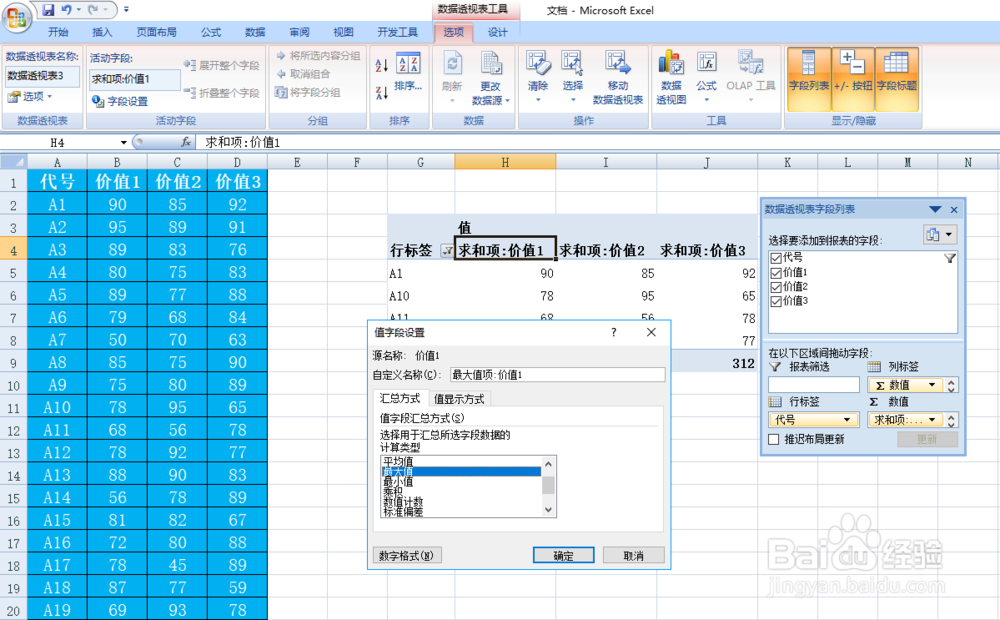Viewport: 1000px width, 620px height.
Task: Open the 数据 ribbon tab
Action: (x=255, y=32)
